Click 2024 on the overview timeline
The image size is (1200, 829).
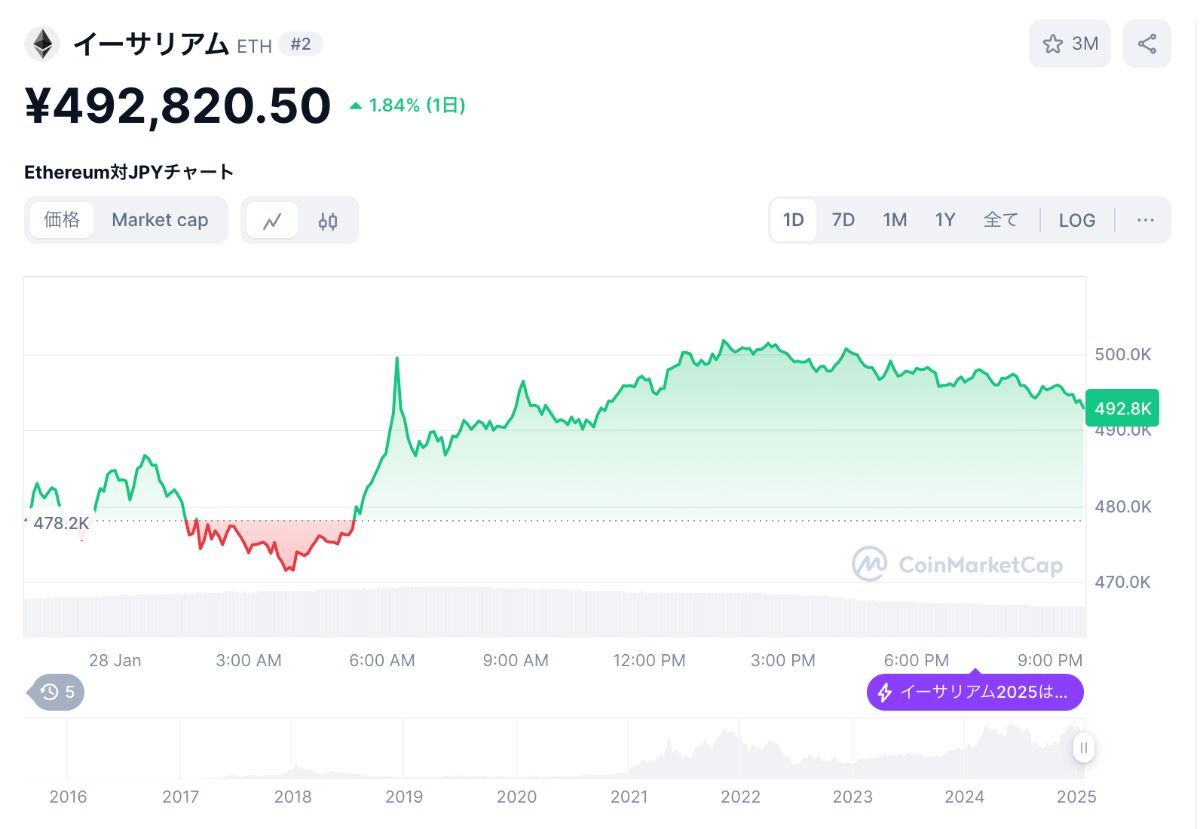pos(965,796)
